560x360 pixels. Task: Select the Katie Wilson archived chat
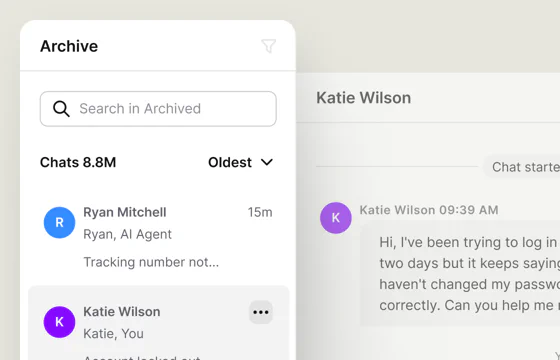158,323
